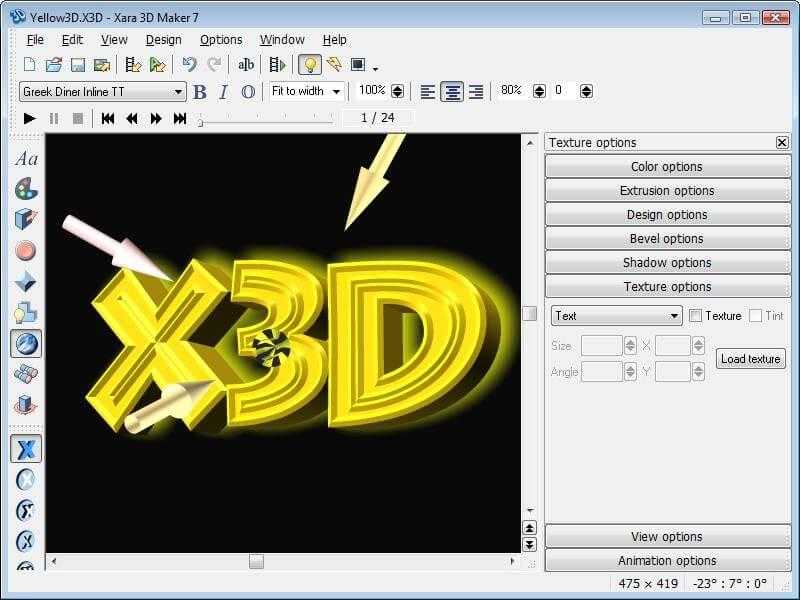Select the texture globe tool icon
The width and height of the screenshot is (800, 600).
click(26, 343)
